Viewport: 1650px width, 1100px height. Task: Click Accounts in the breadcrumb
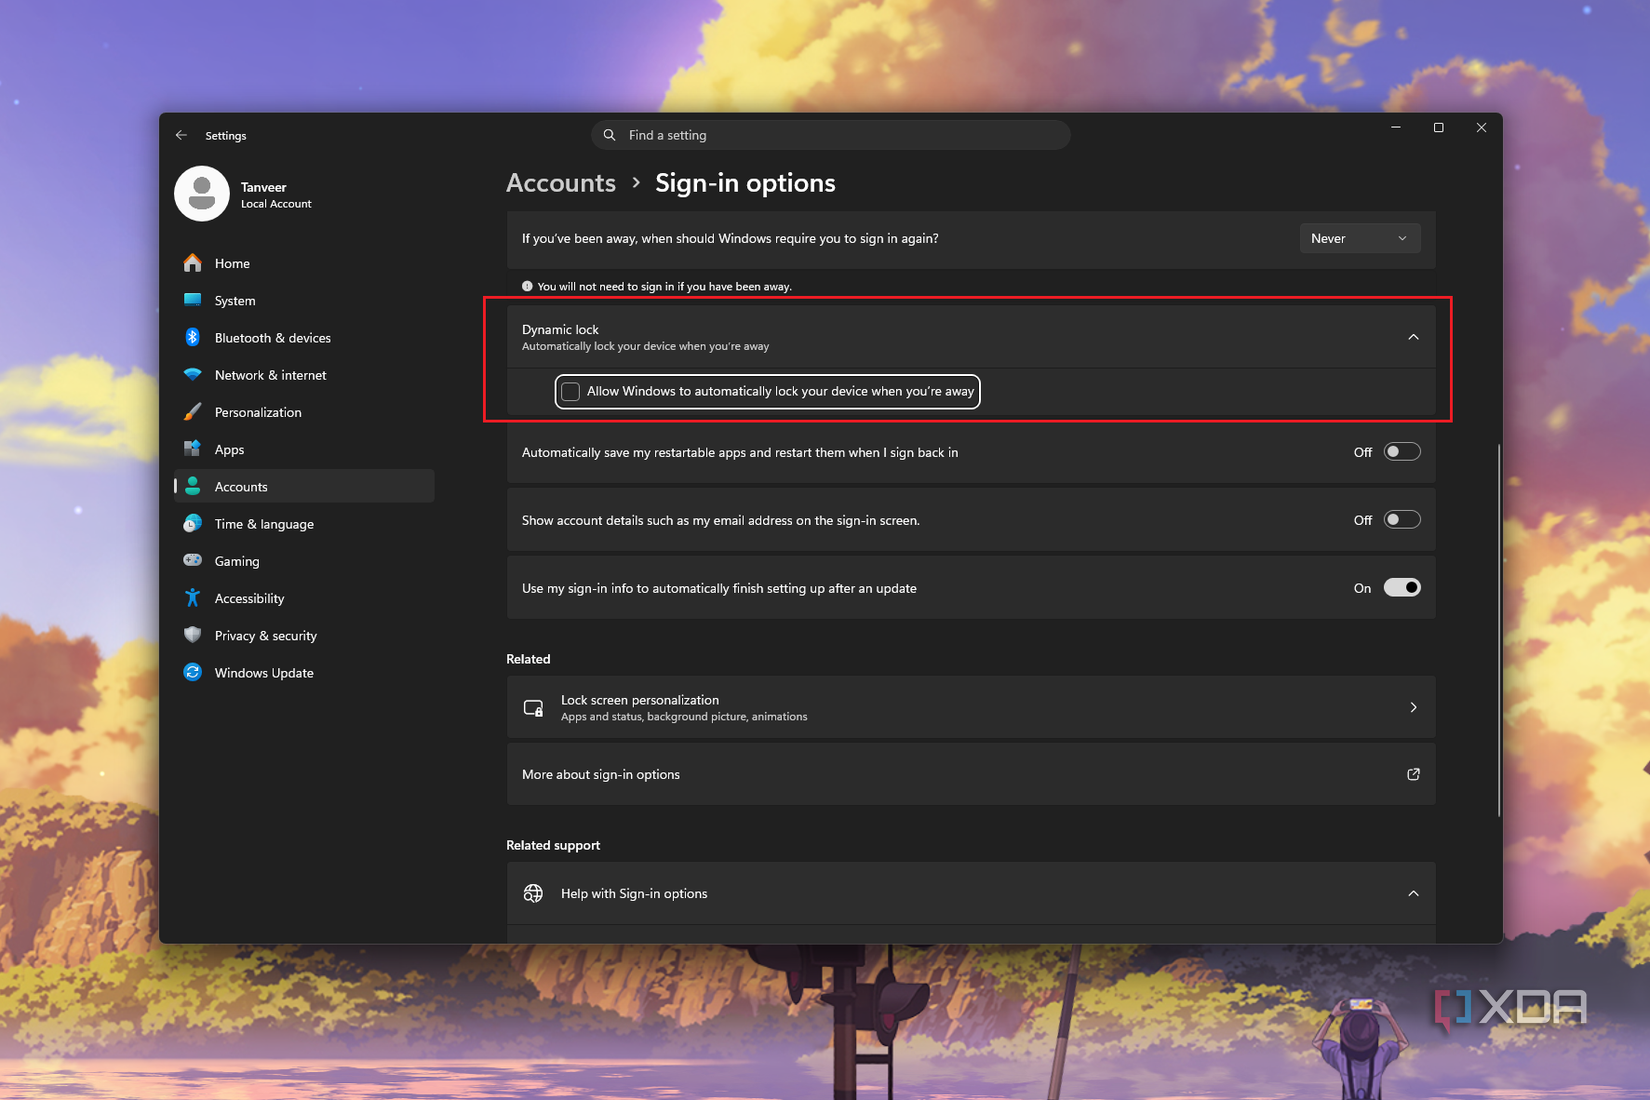click(x=561, y=183)
